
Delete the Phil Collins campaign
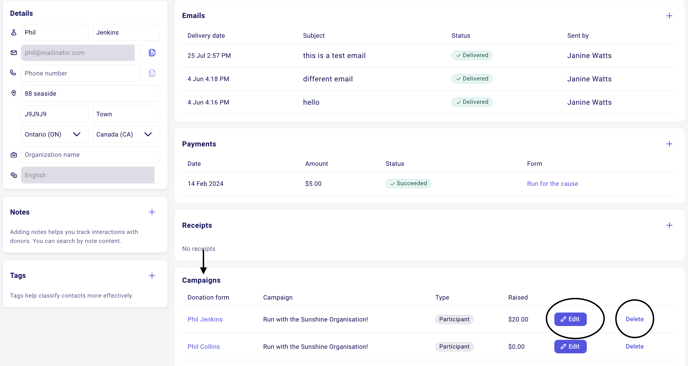point(634,346)
